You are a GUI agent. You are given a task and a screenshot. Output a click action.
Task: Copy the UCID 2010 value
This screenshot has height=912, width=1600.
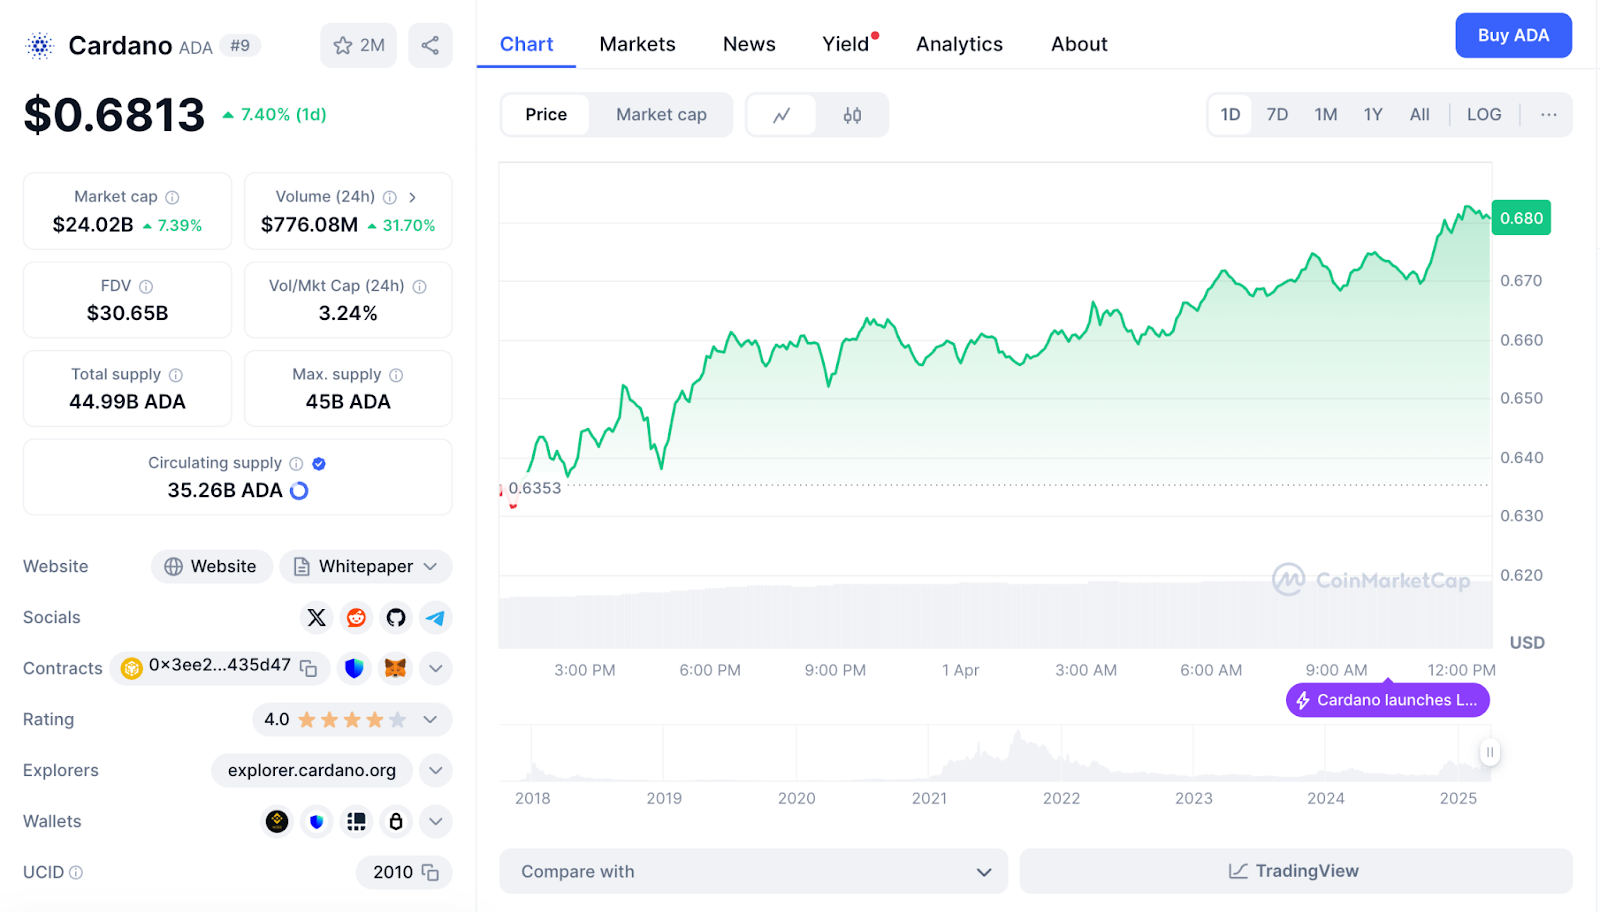tap(430, 873)
